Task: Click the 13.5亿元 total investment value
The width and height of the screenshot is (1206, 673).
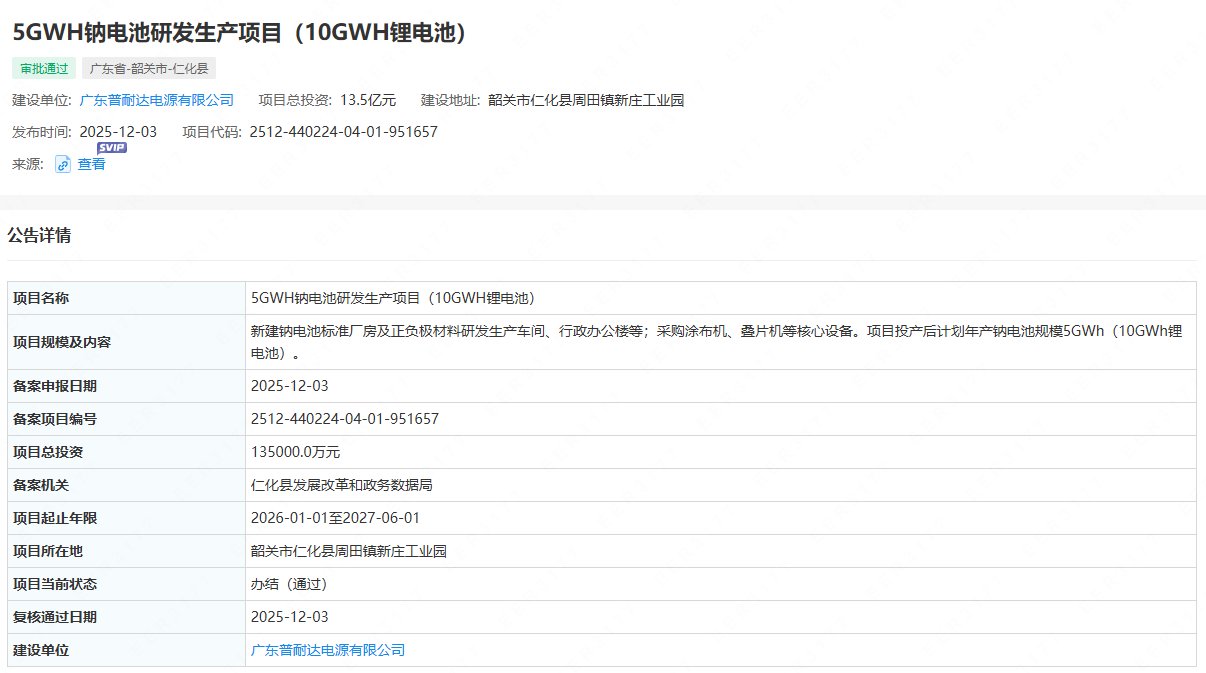Action: point(368,100)
